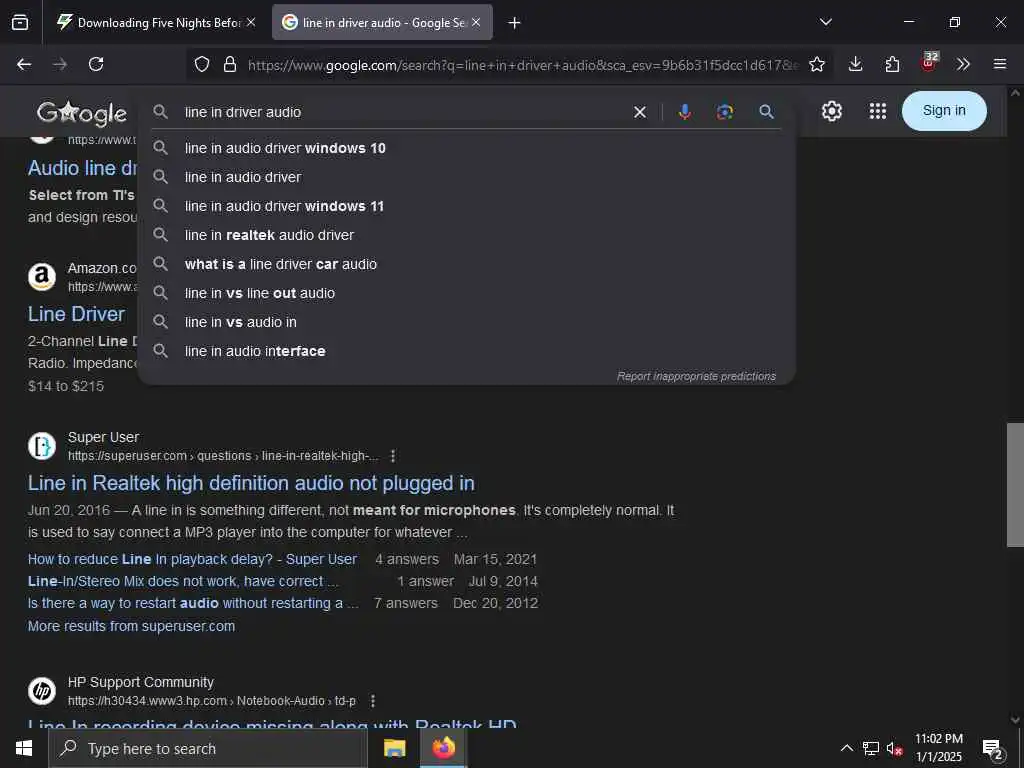Open Is there a way to restart audio link

[193, 603]
